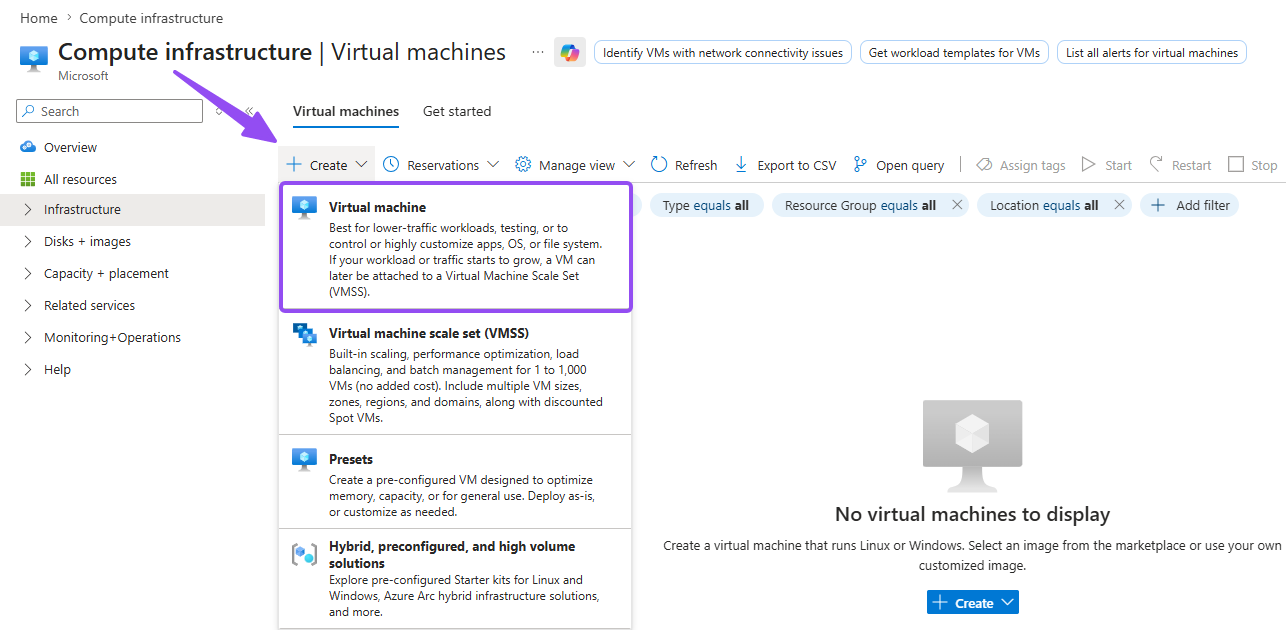Click List all alerts for virtual machines
Image resolution: width=1286 pixels, height=630 pixels.
click(1152, 52)
